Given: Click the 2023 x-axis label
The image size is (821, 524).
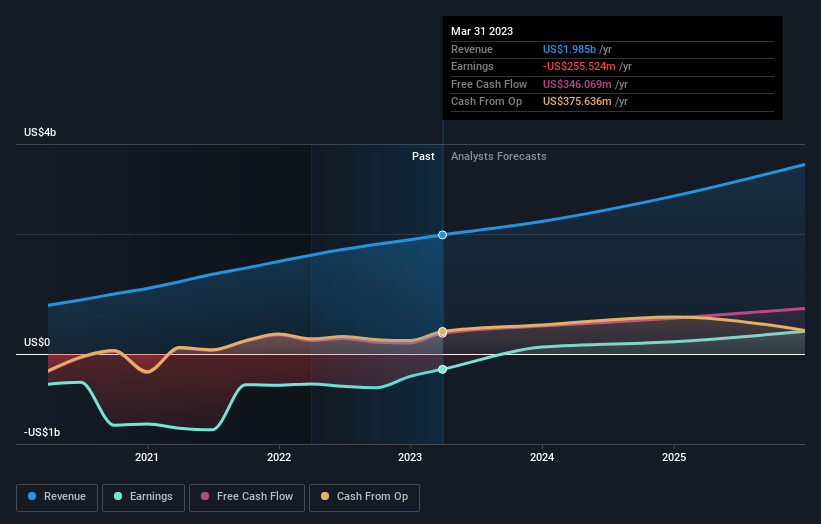Looking at the screenshot, I should (410, 457).
